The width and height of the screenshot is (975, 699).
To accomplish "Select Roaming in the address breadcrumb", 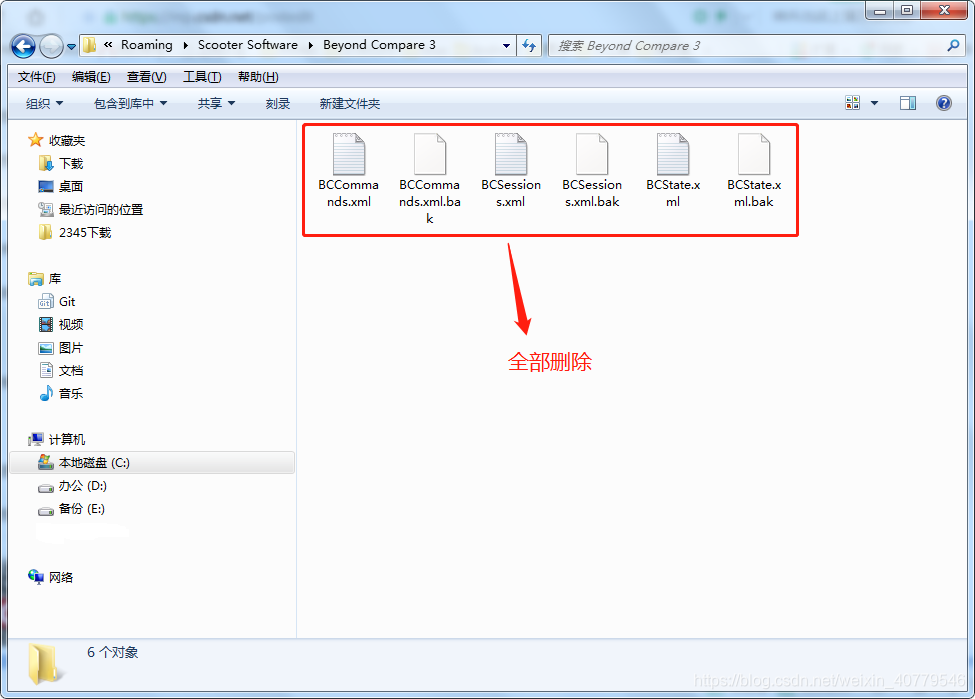I will coord(147,45).
